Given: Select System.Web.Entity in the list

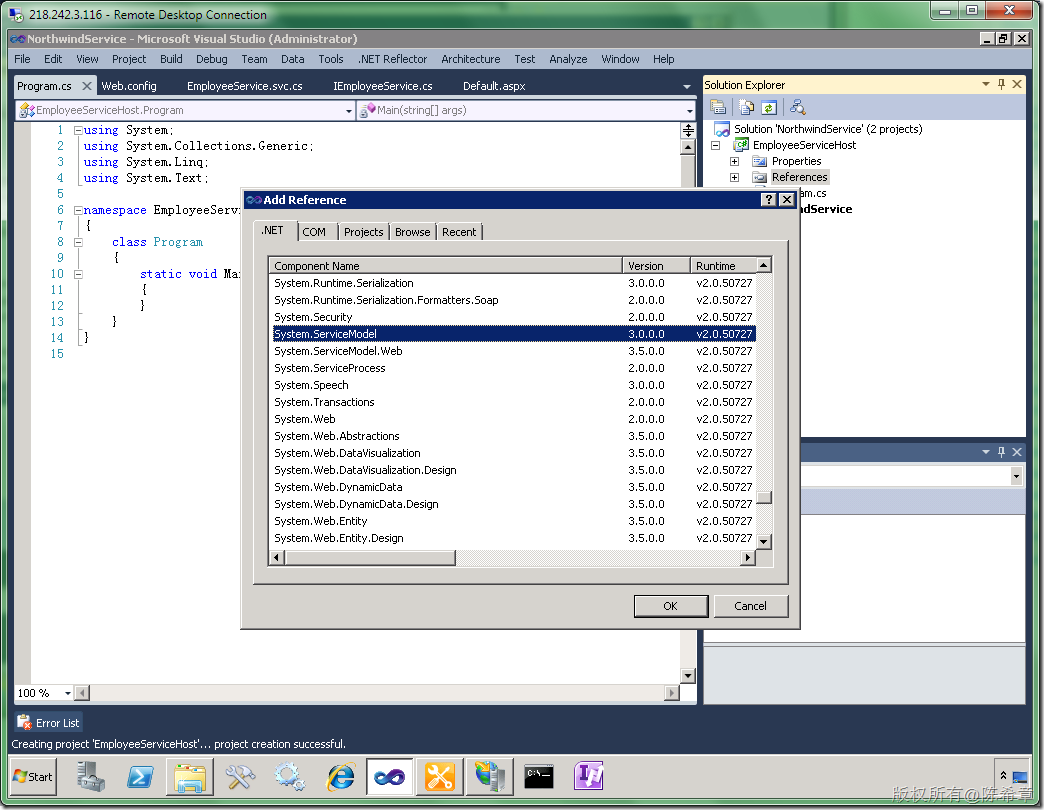Looking at the screenshot, I should [514, 521].
